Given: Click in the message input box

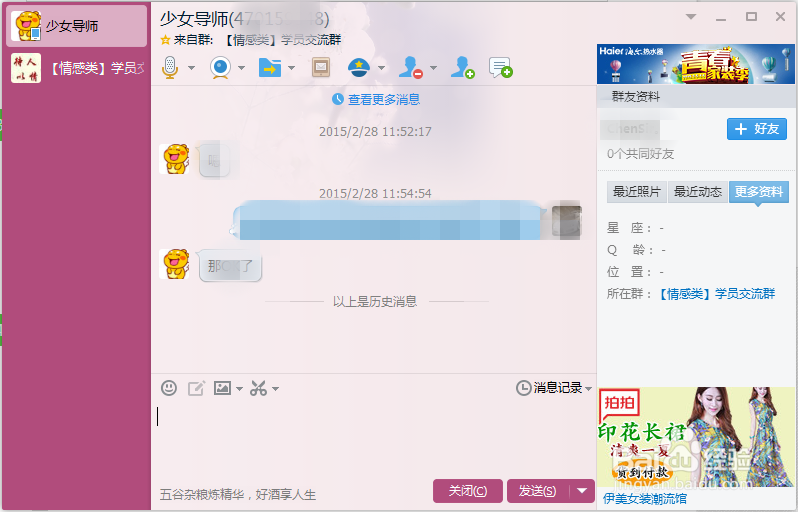Looking at the screenshot, I should pyautogui.click(x=374, y=440).
